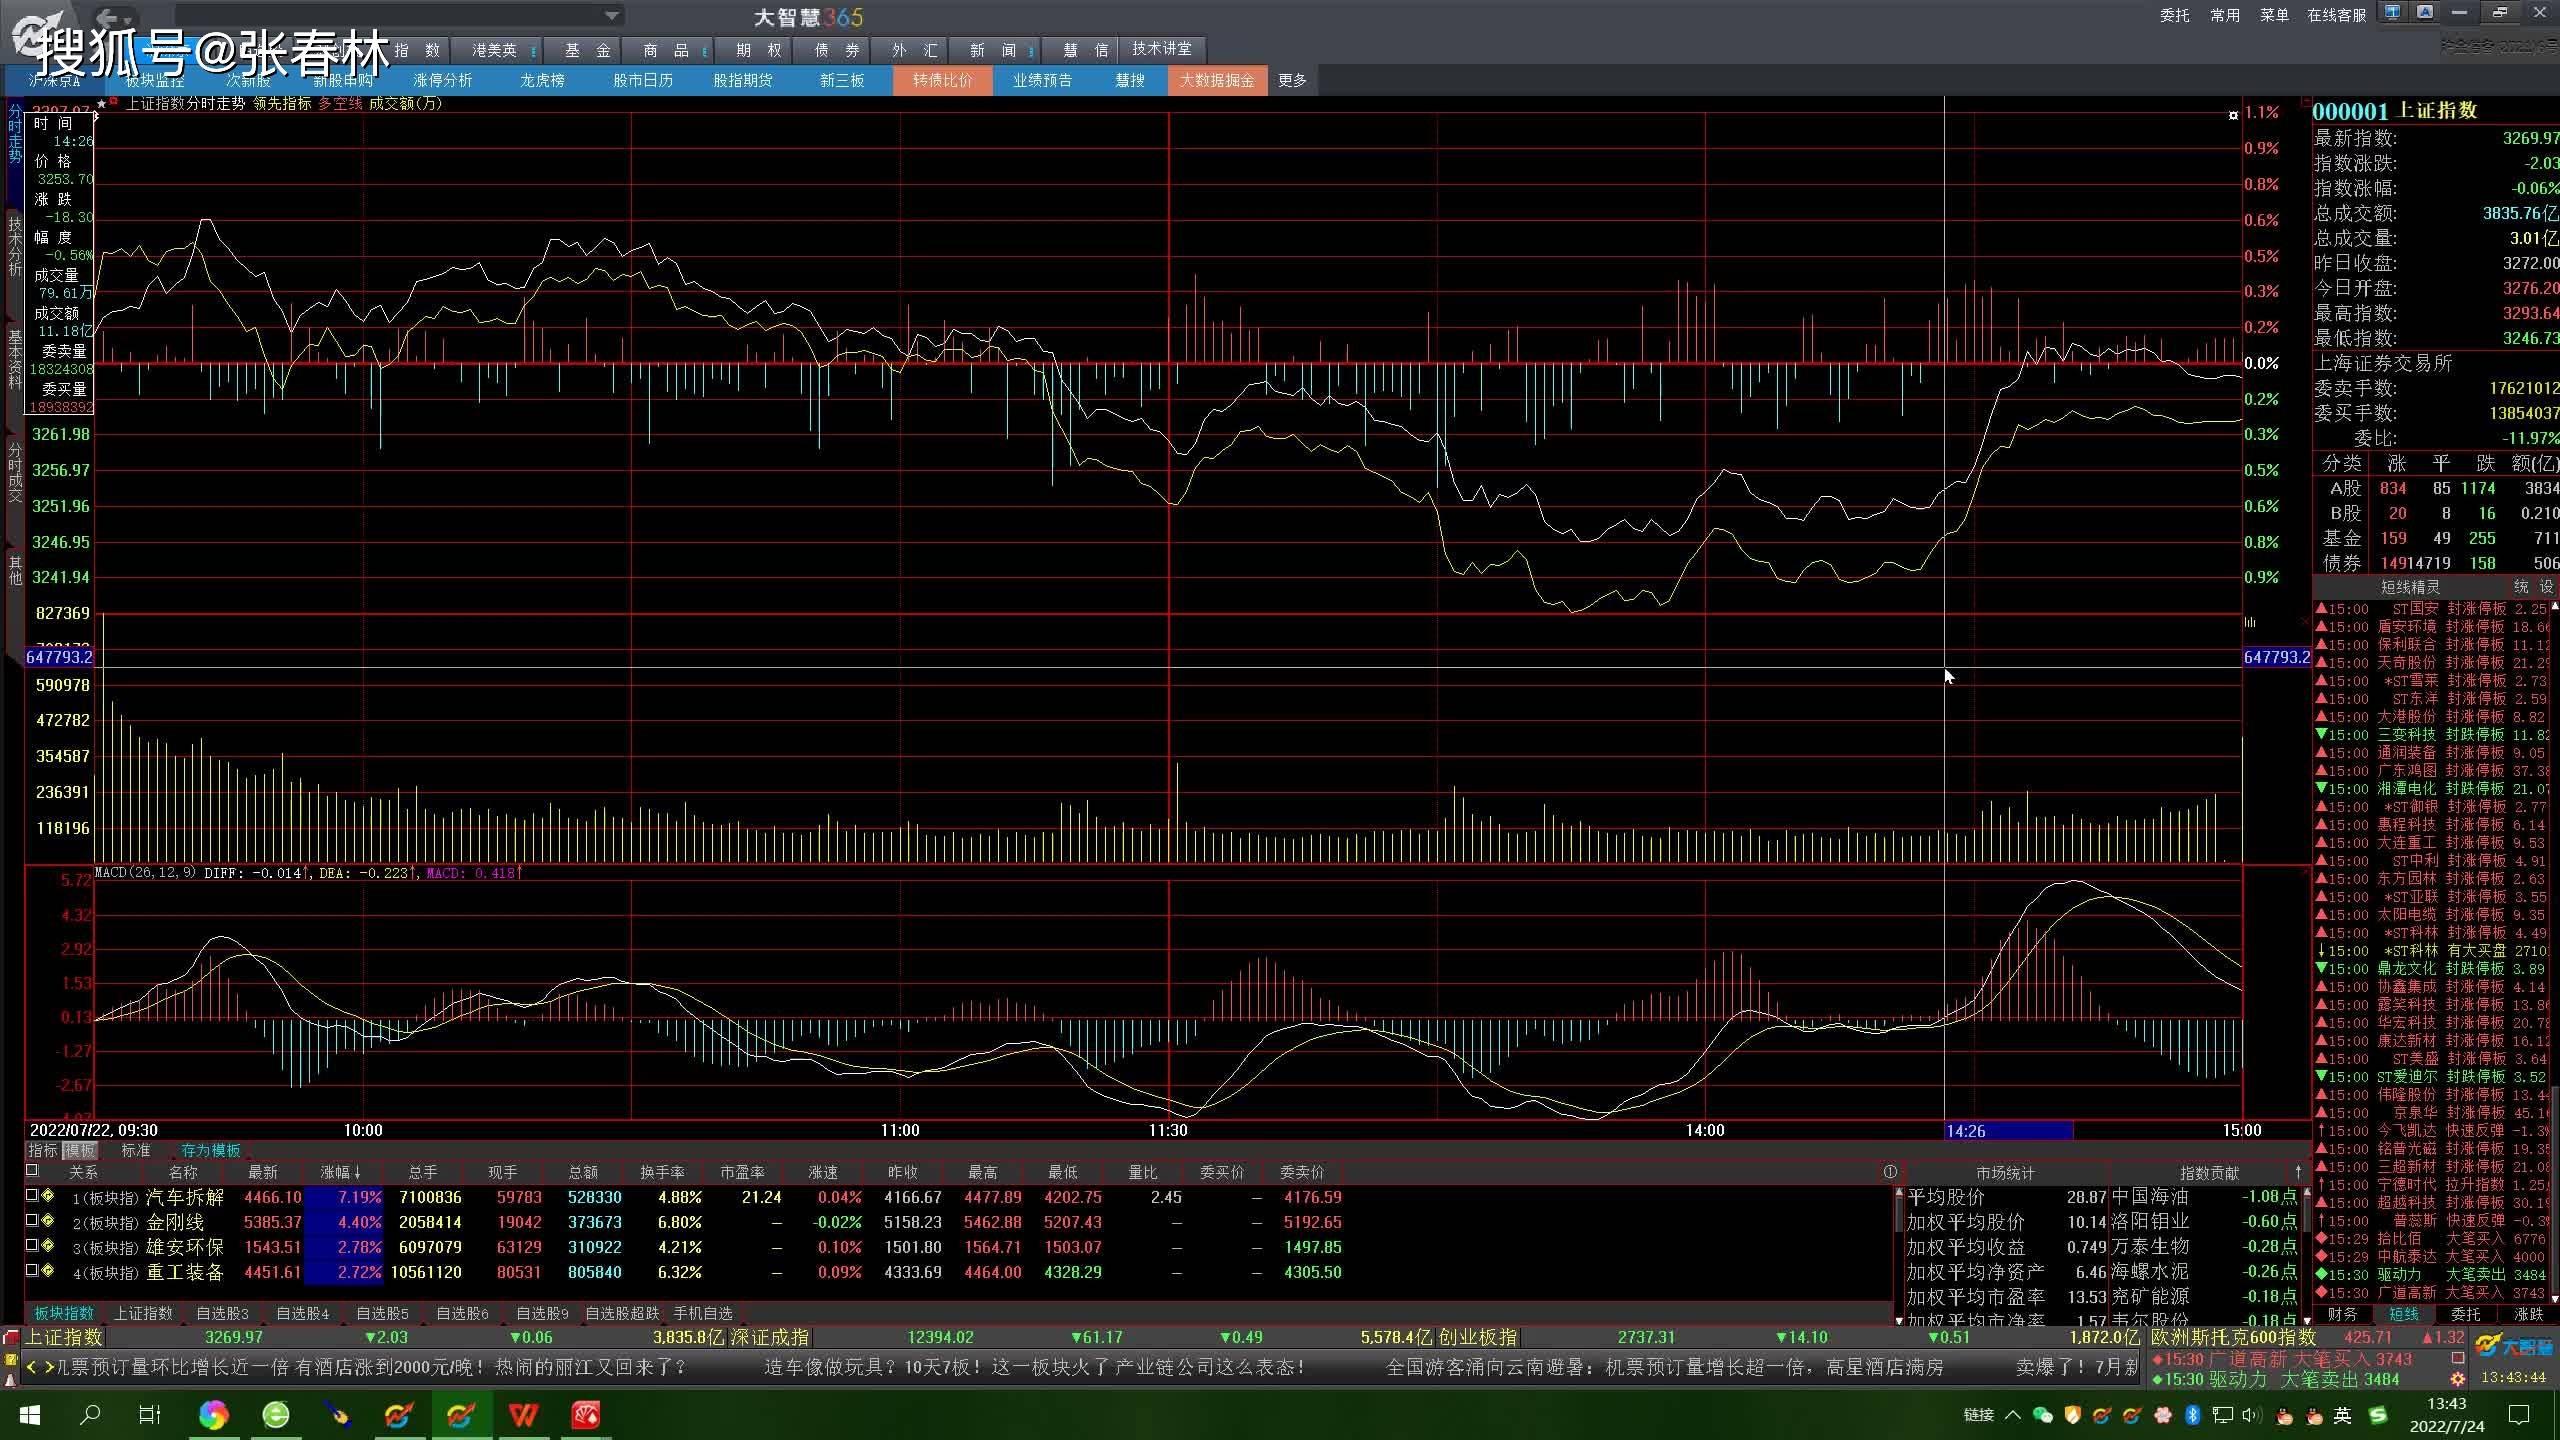Click the Bluetooth tray icon
Viewport: 2560px width, 1440px height.
pos(2192,1415)
